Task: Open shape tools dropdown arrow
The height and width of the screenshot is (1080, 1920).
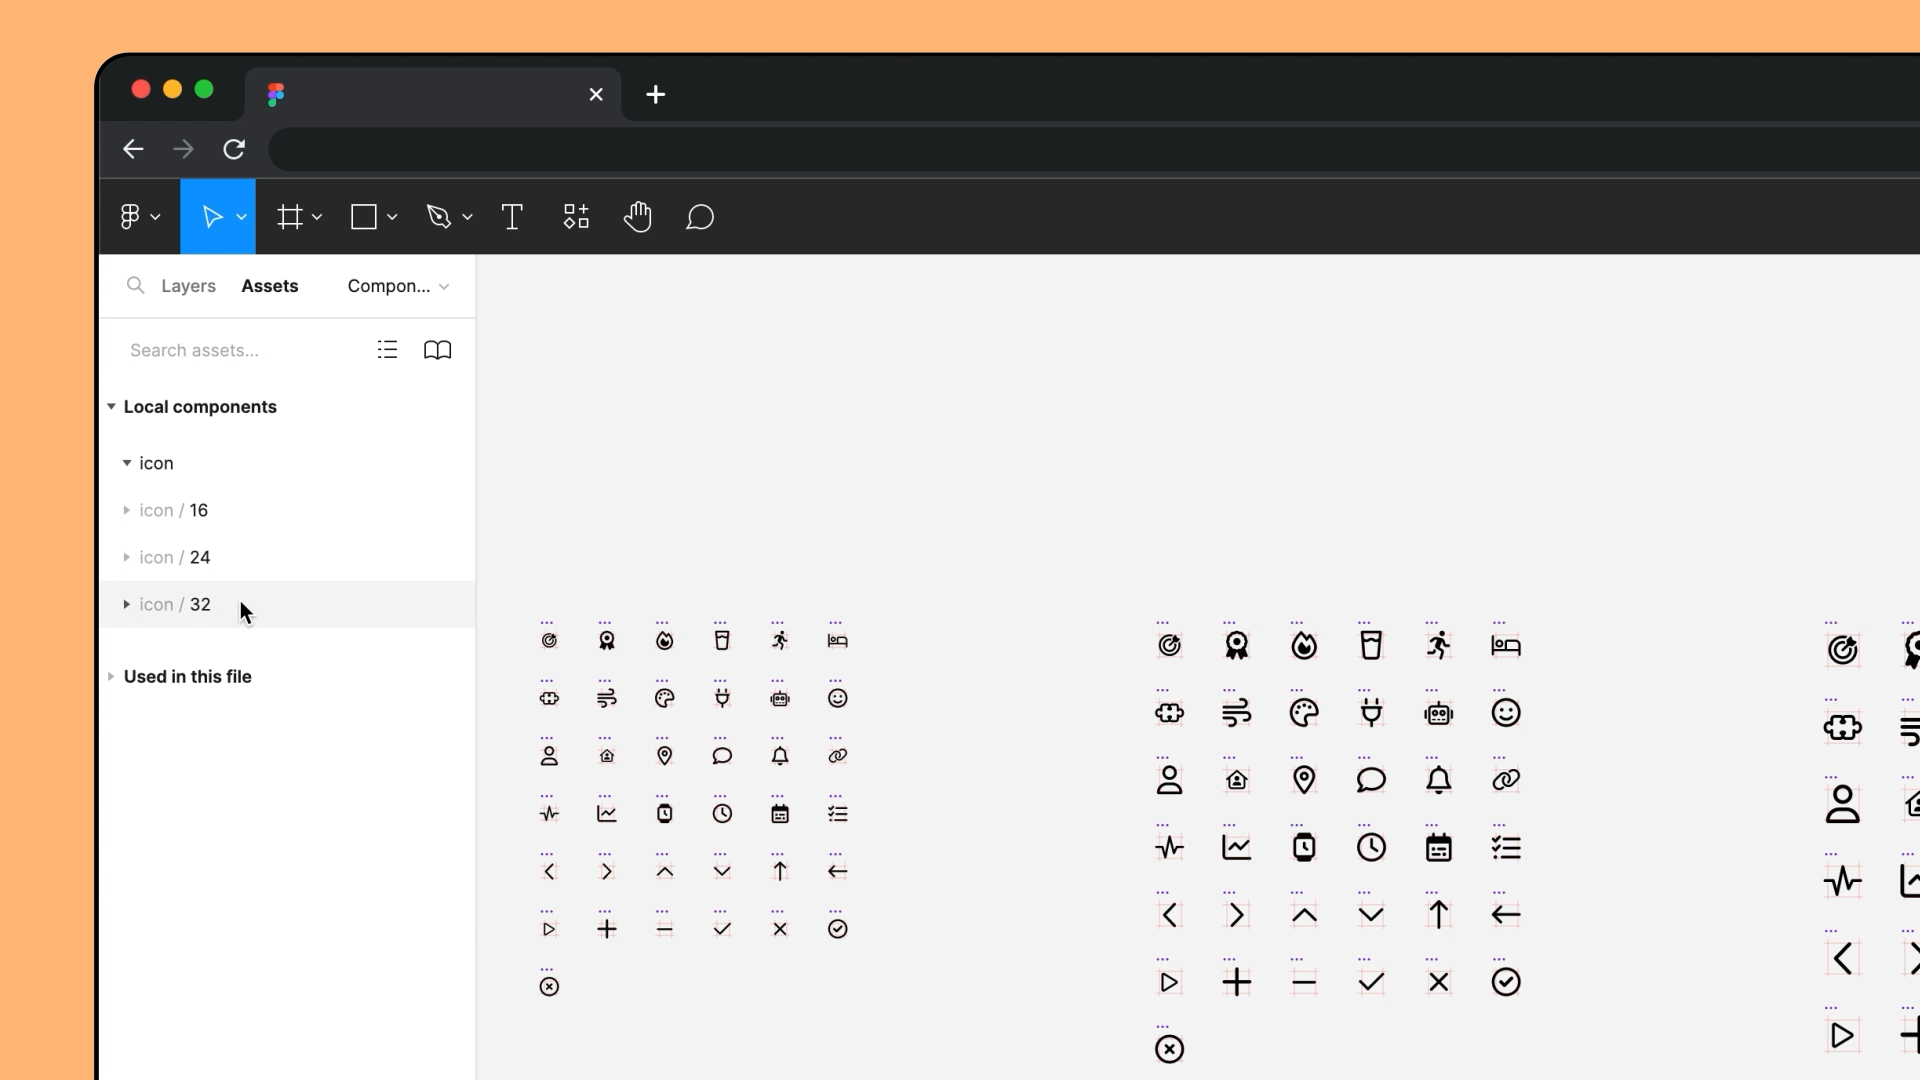Action: point(392,217)
